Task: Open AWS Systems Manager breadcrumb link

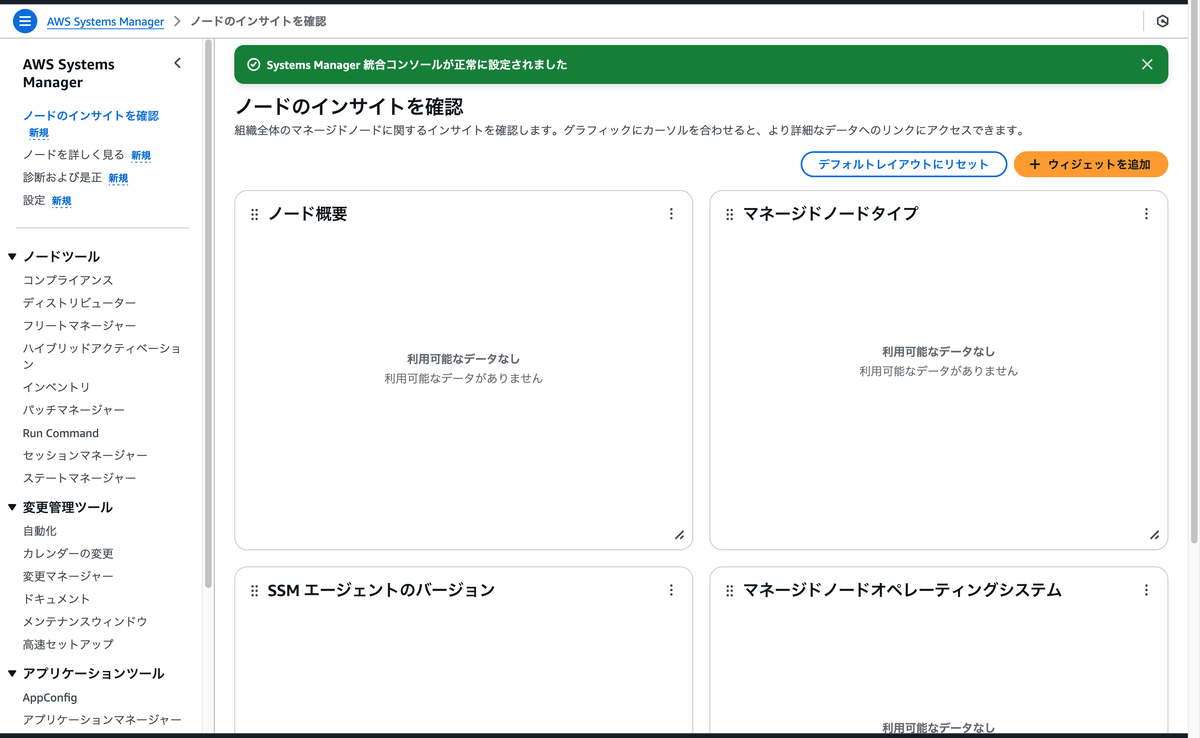Action: tap(105, 21)
